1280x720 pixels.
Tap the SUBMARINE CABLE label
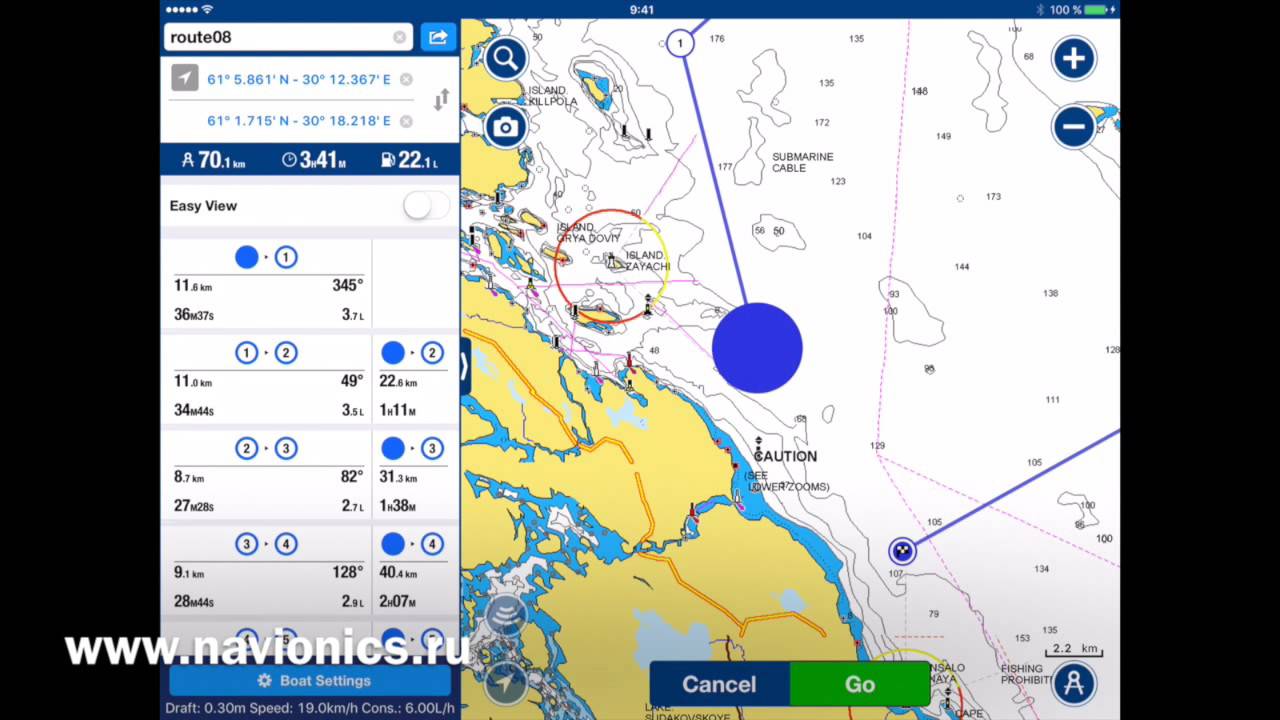coord(802,162)
